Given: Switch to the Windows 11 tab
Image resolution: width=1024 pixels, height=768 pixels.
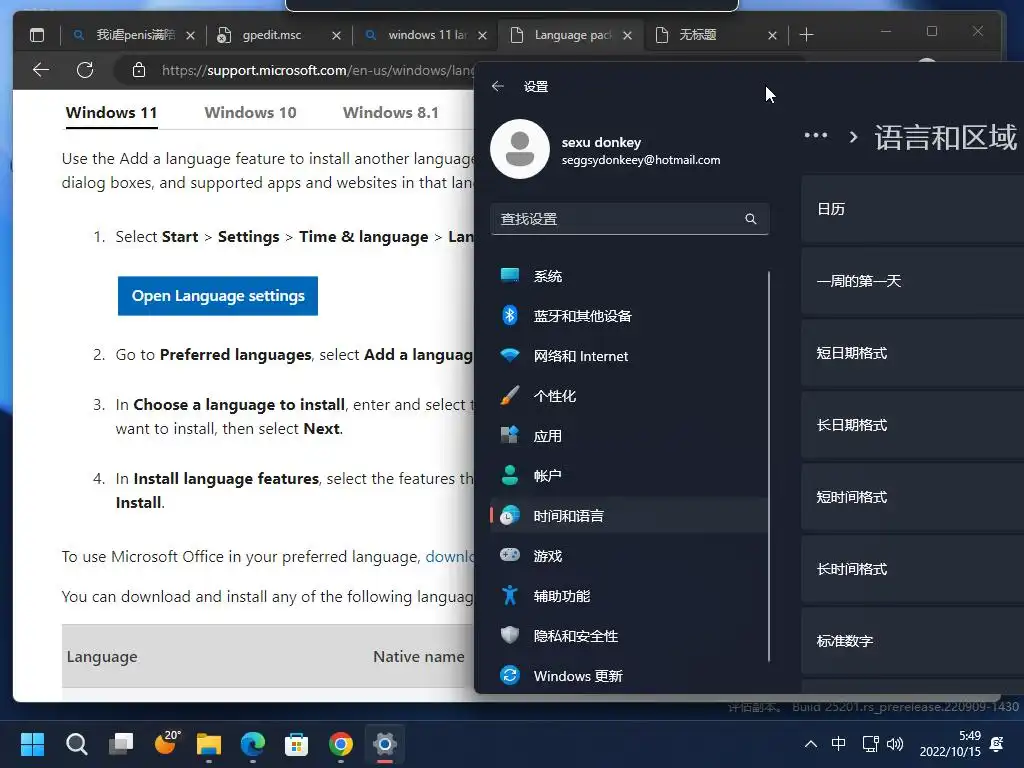Looking at the screenshot, I should (x=112, y=113).
